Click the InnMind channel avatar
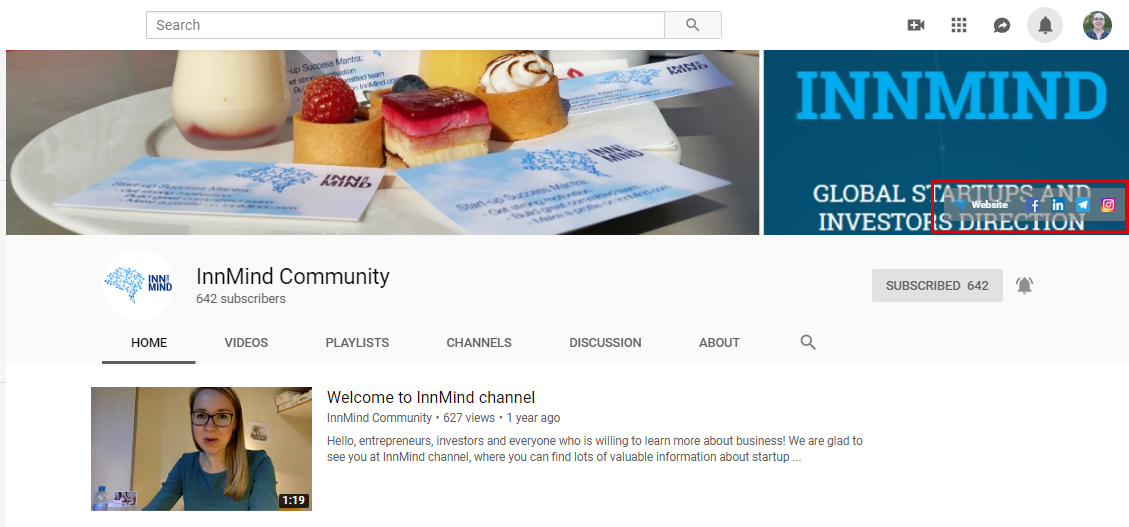Screen dimensions: 1129x527 [138, 284]
